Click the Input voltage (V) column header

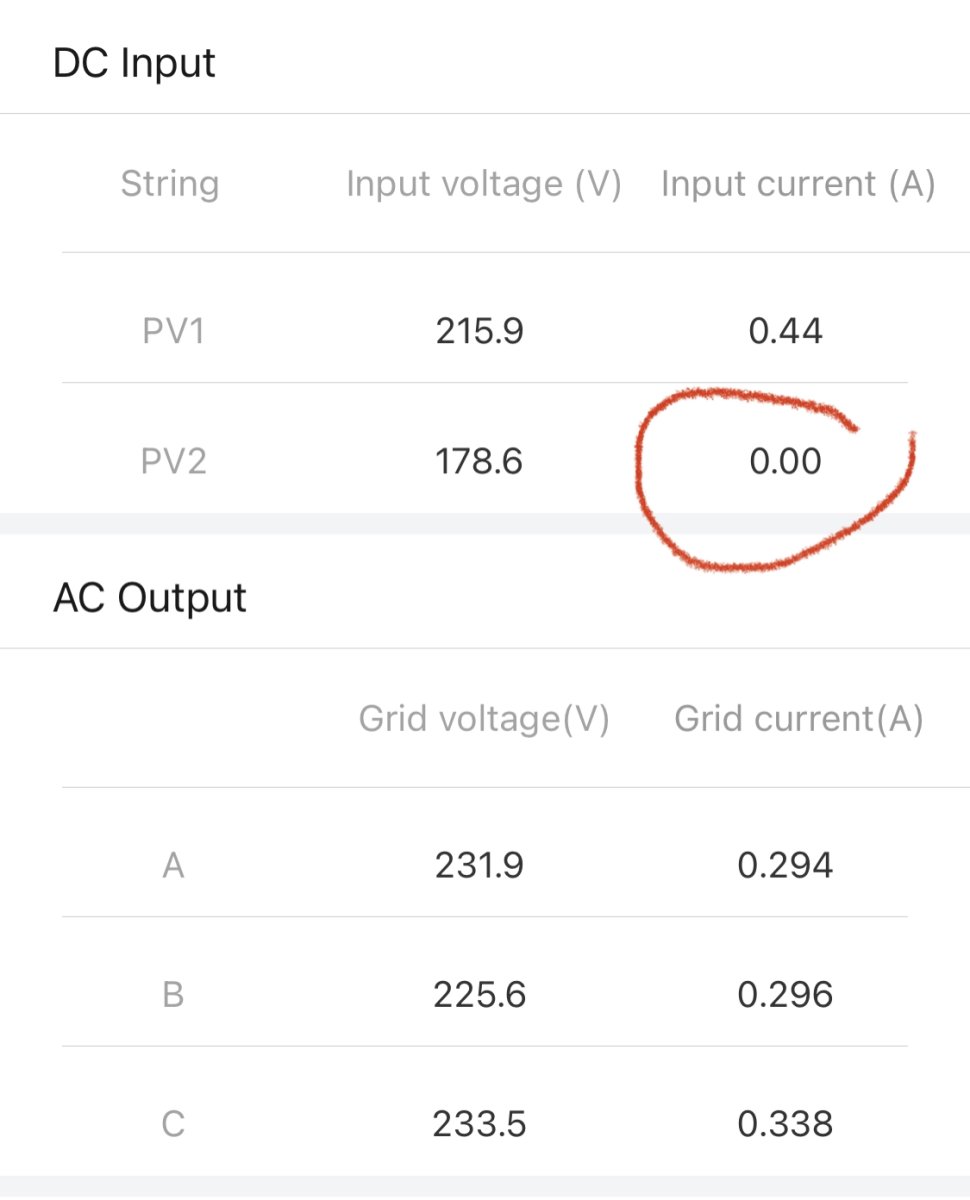click(x=484, y=184)
